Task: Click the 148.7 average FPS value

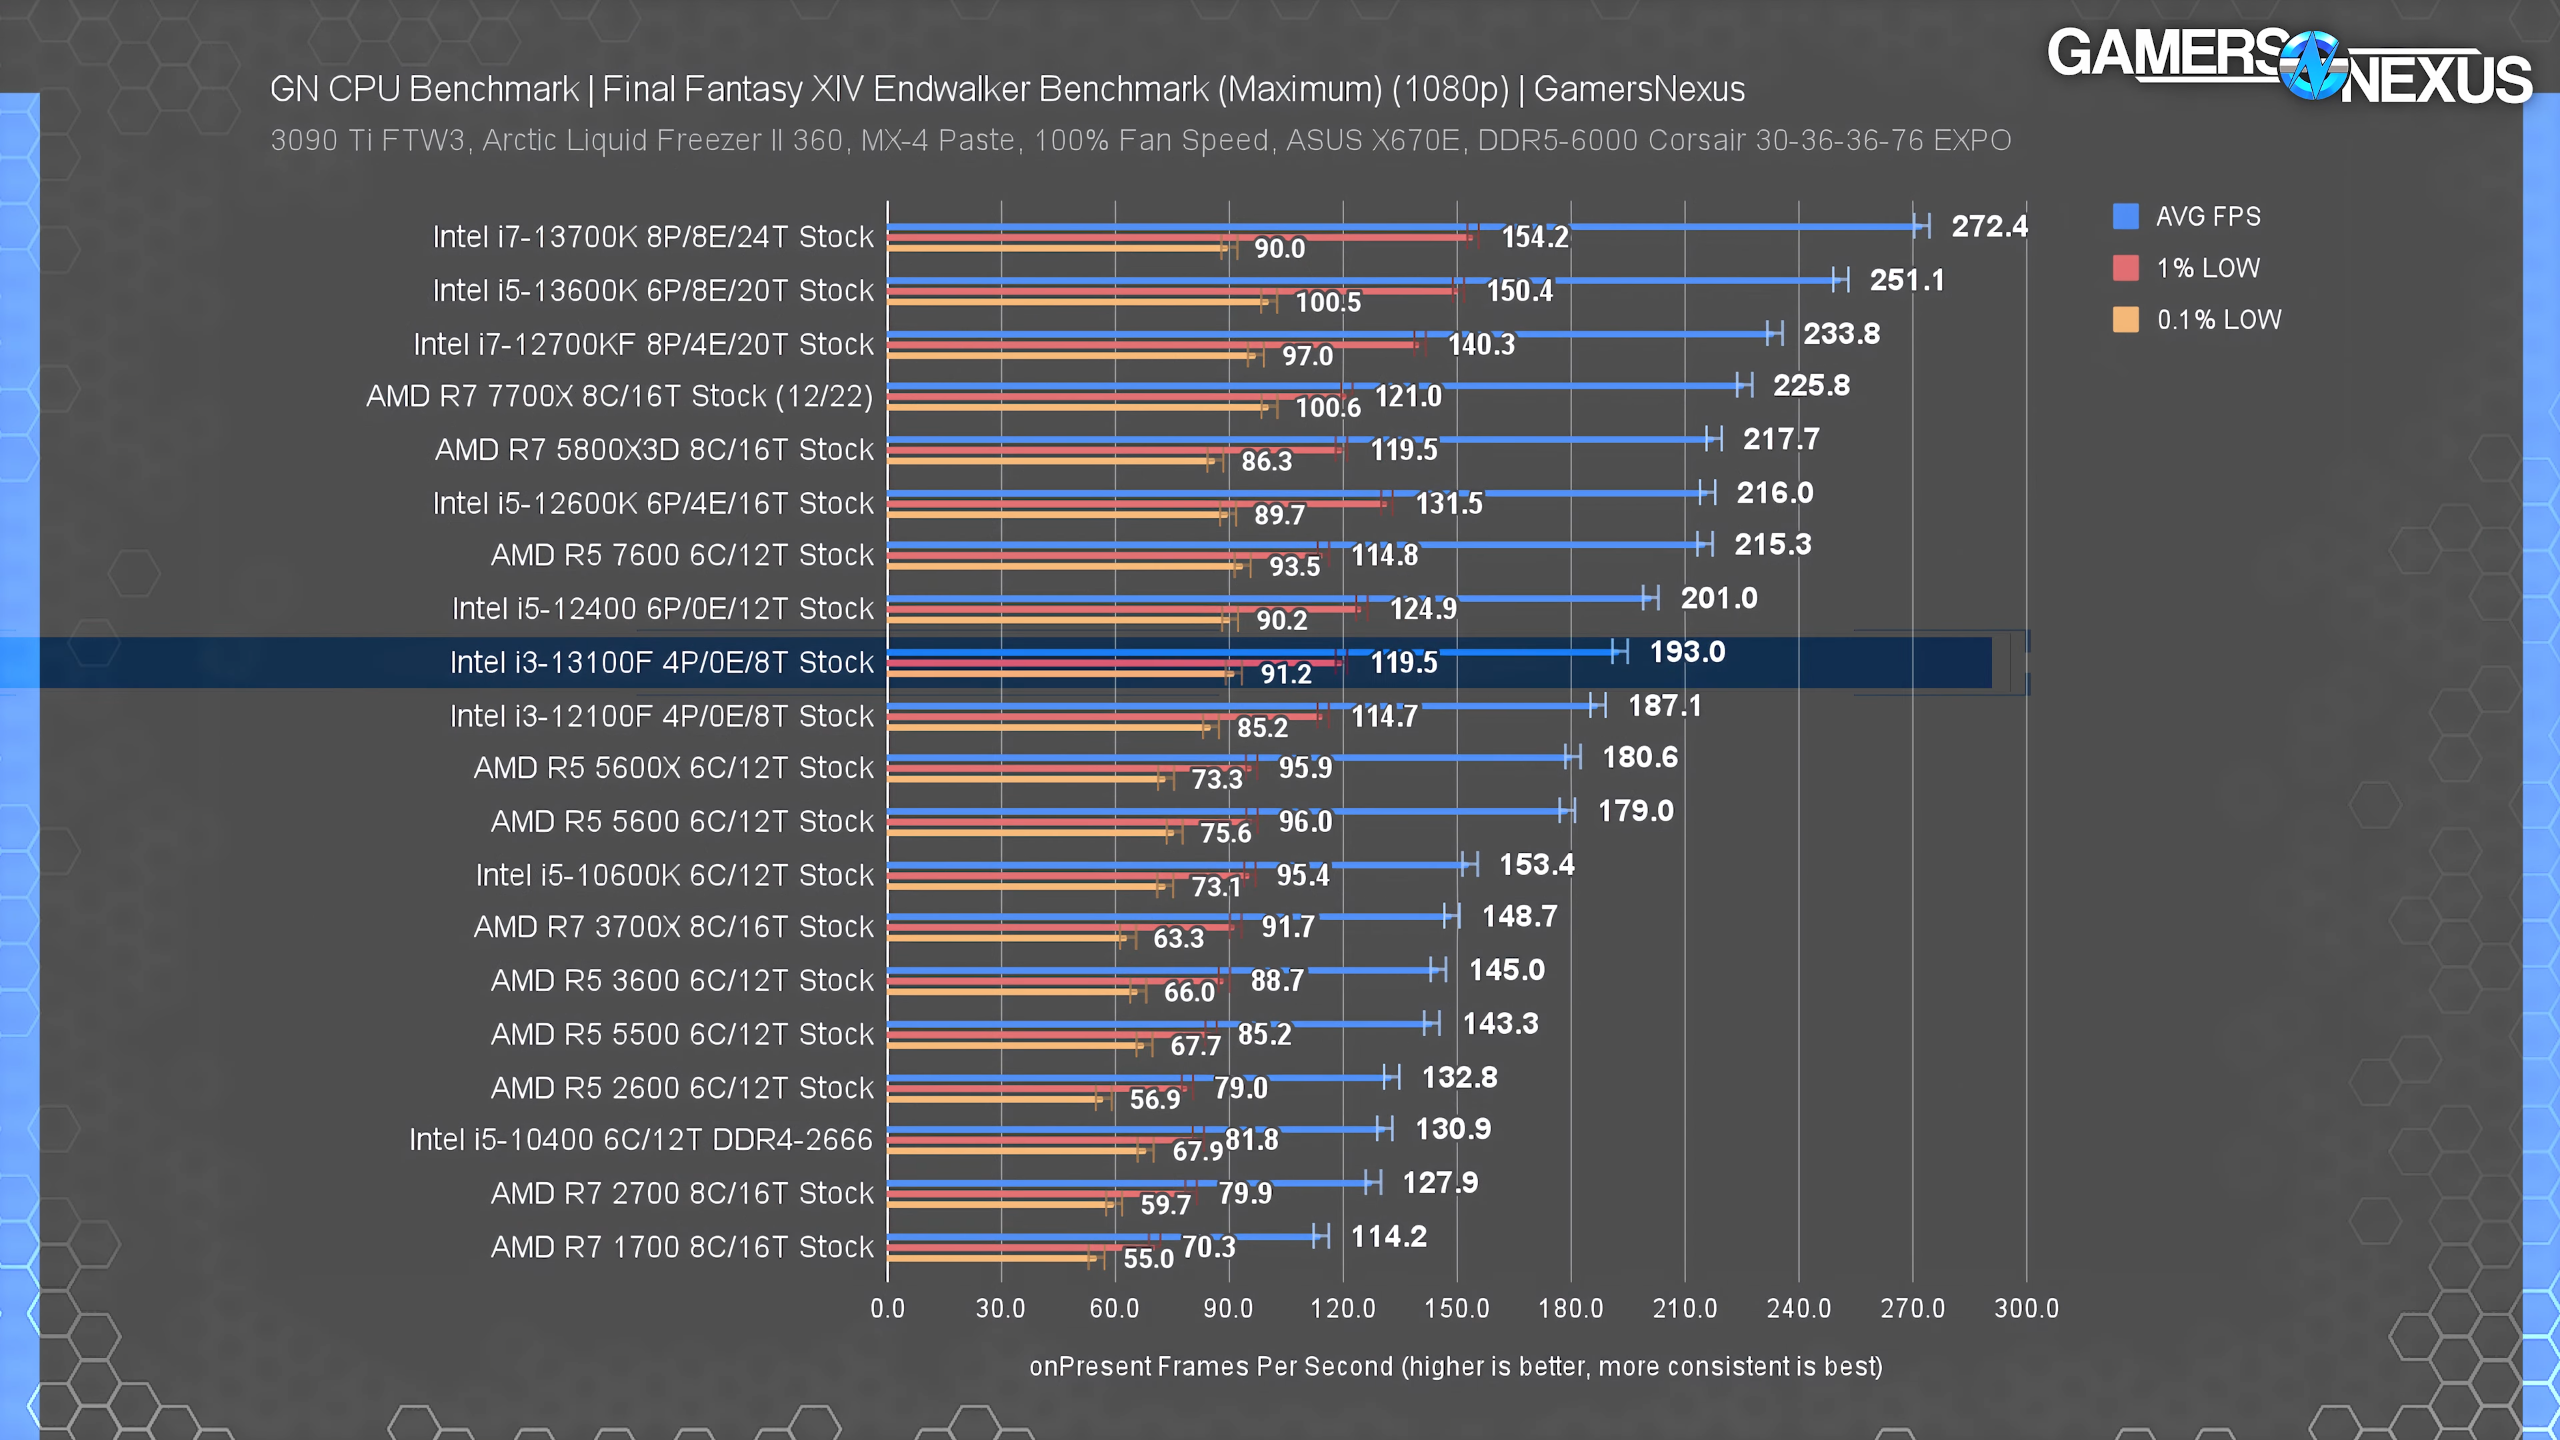Action: (x=1519, y=917)
